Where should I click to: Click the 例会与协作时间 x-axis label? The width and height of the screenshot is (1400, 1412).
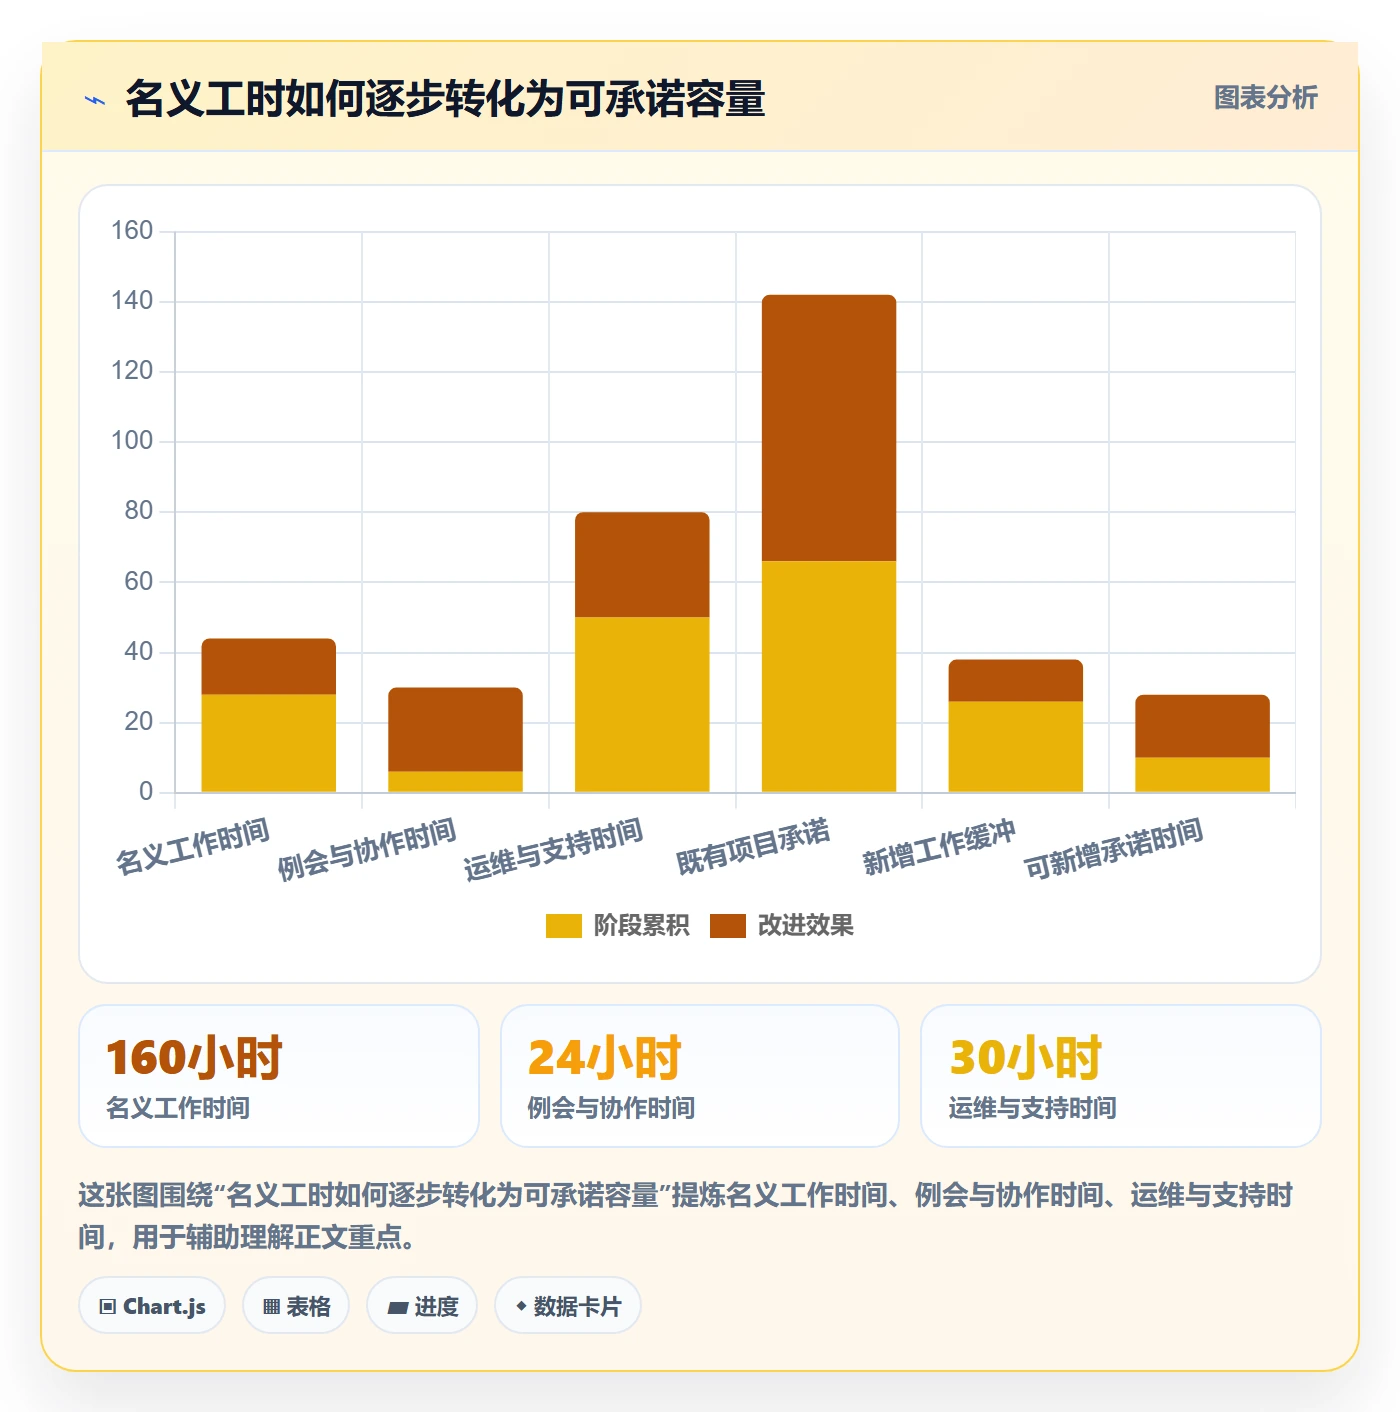(x=367, y=849)
